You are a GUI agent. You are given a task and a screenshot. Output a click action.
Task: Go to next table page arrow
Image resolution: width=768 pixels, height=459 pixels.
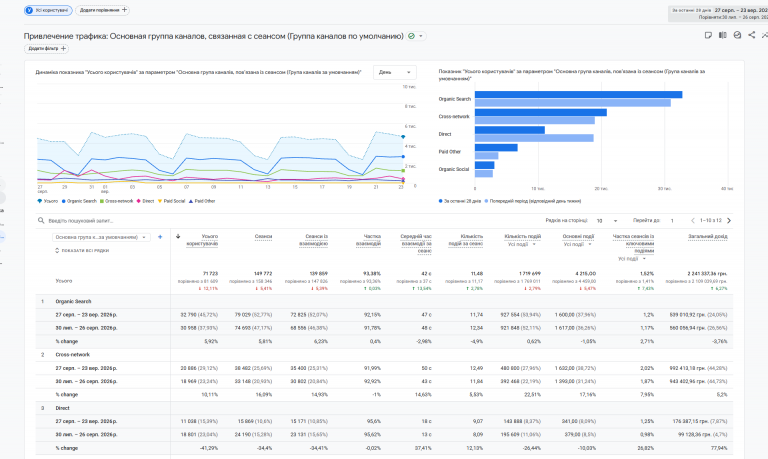click(729, 220)
